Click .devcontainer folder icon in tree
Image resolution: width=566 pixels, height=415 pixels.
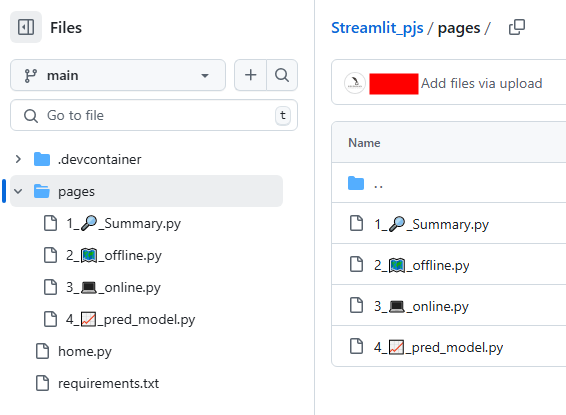(x=42, y=159)
